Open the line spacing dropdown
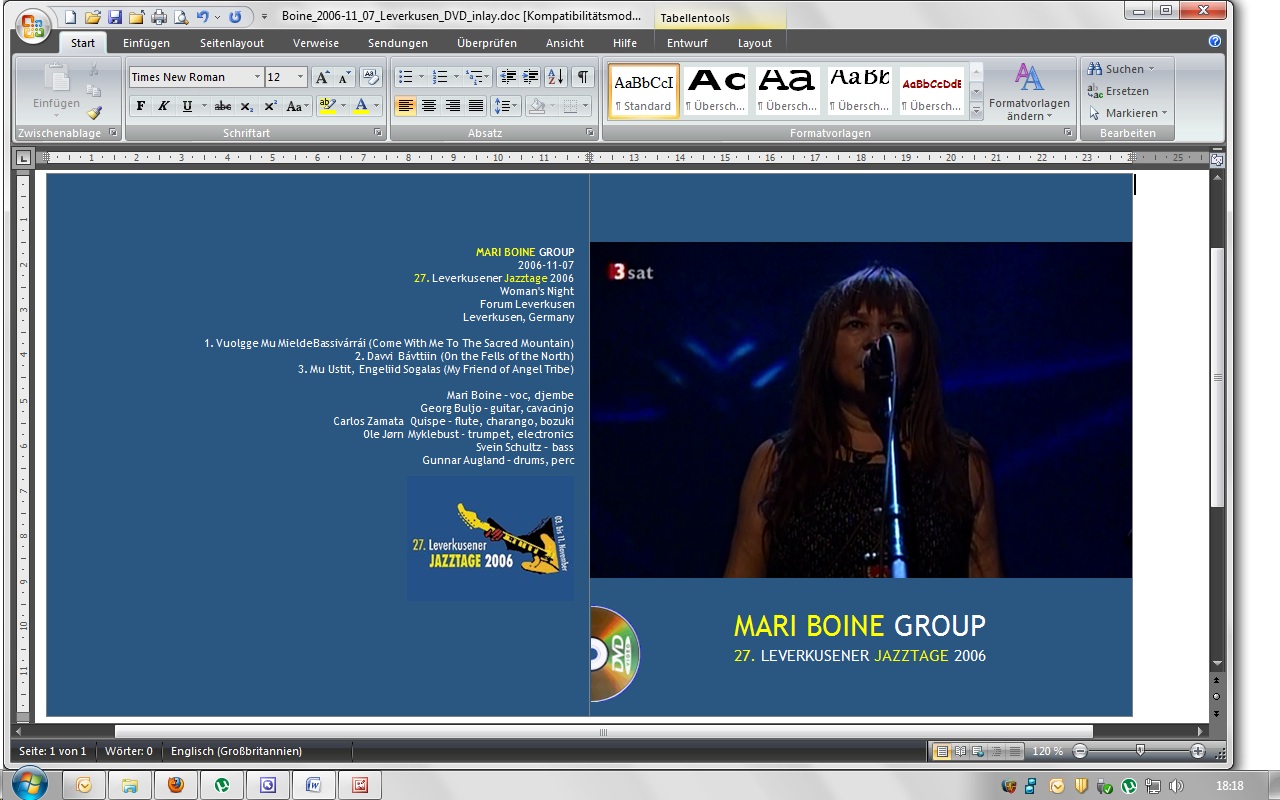Image resolution: width=1280 pixels, height=800 pixels. pos(506,106)
